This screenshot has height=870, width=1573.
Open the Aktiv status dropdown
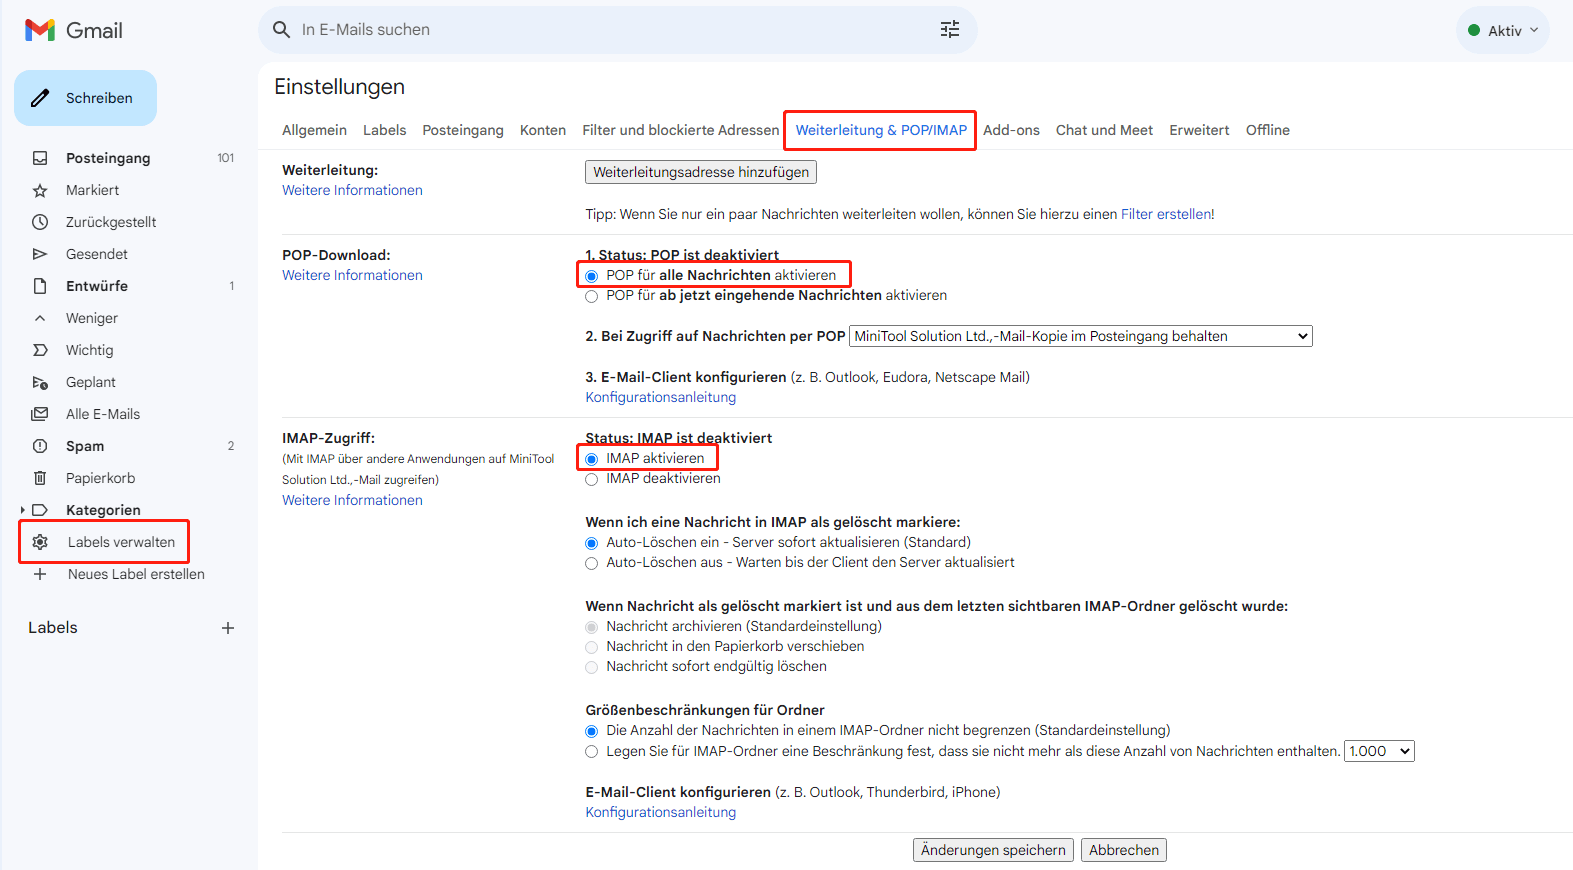1503,30
